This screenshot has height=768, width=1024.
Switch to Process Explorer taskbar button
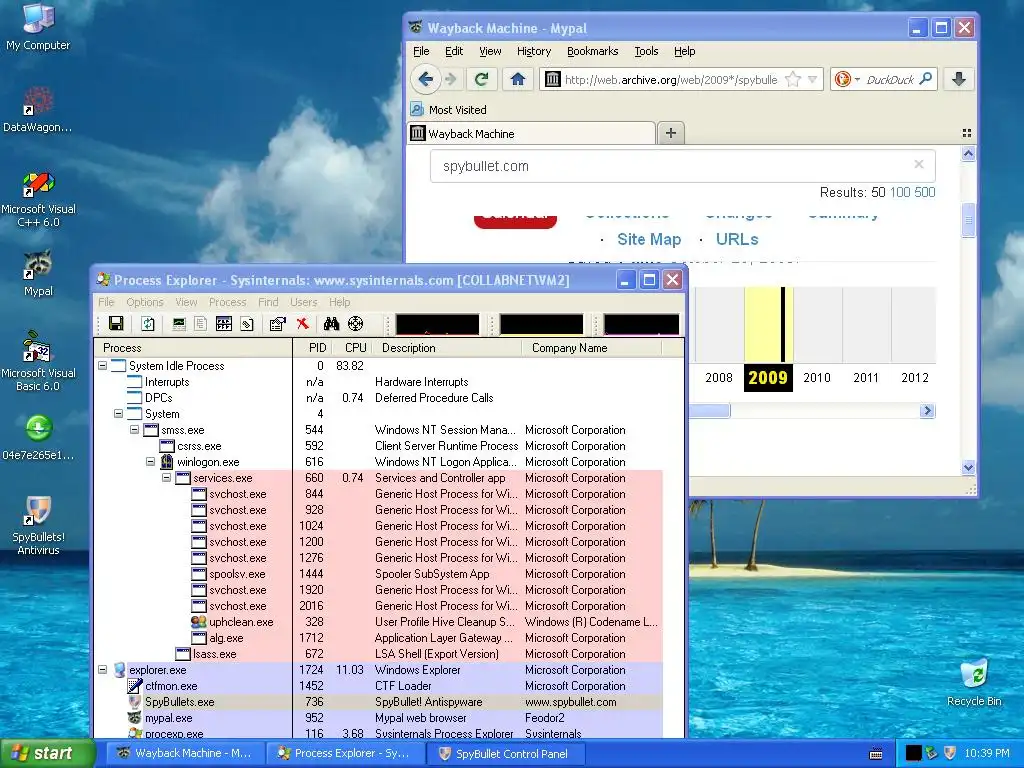click(345, 754)
